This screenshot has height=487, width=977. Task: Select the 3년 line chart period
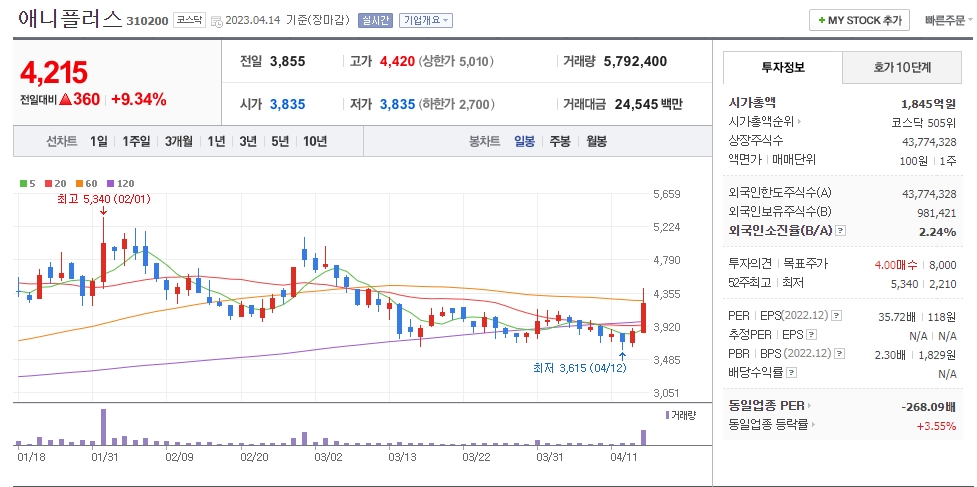(248, 141)
